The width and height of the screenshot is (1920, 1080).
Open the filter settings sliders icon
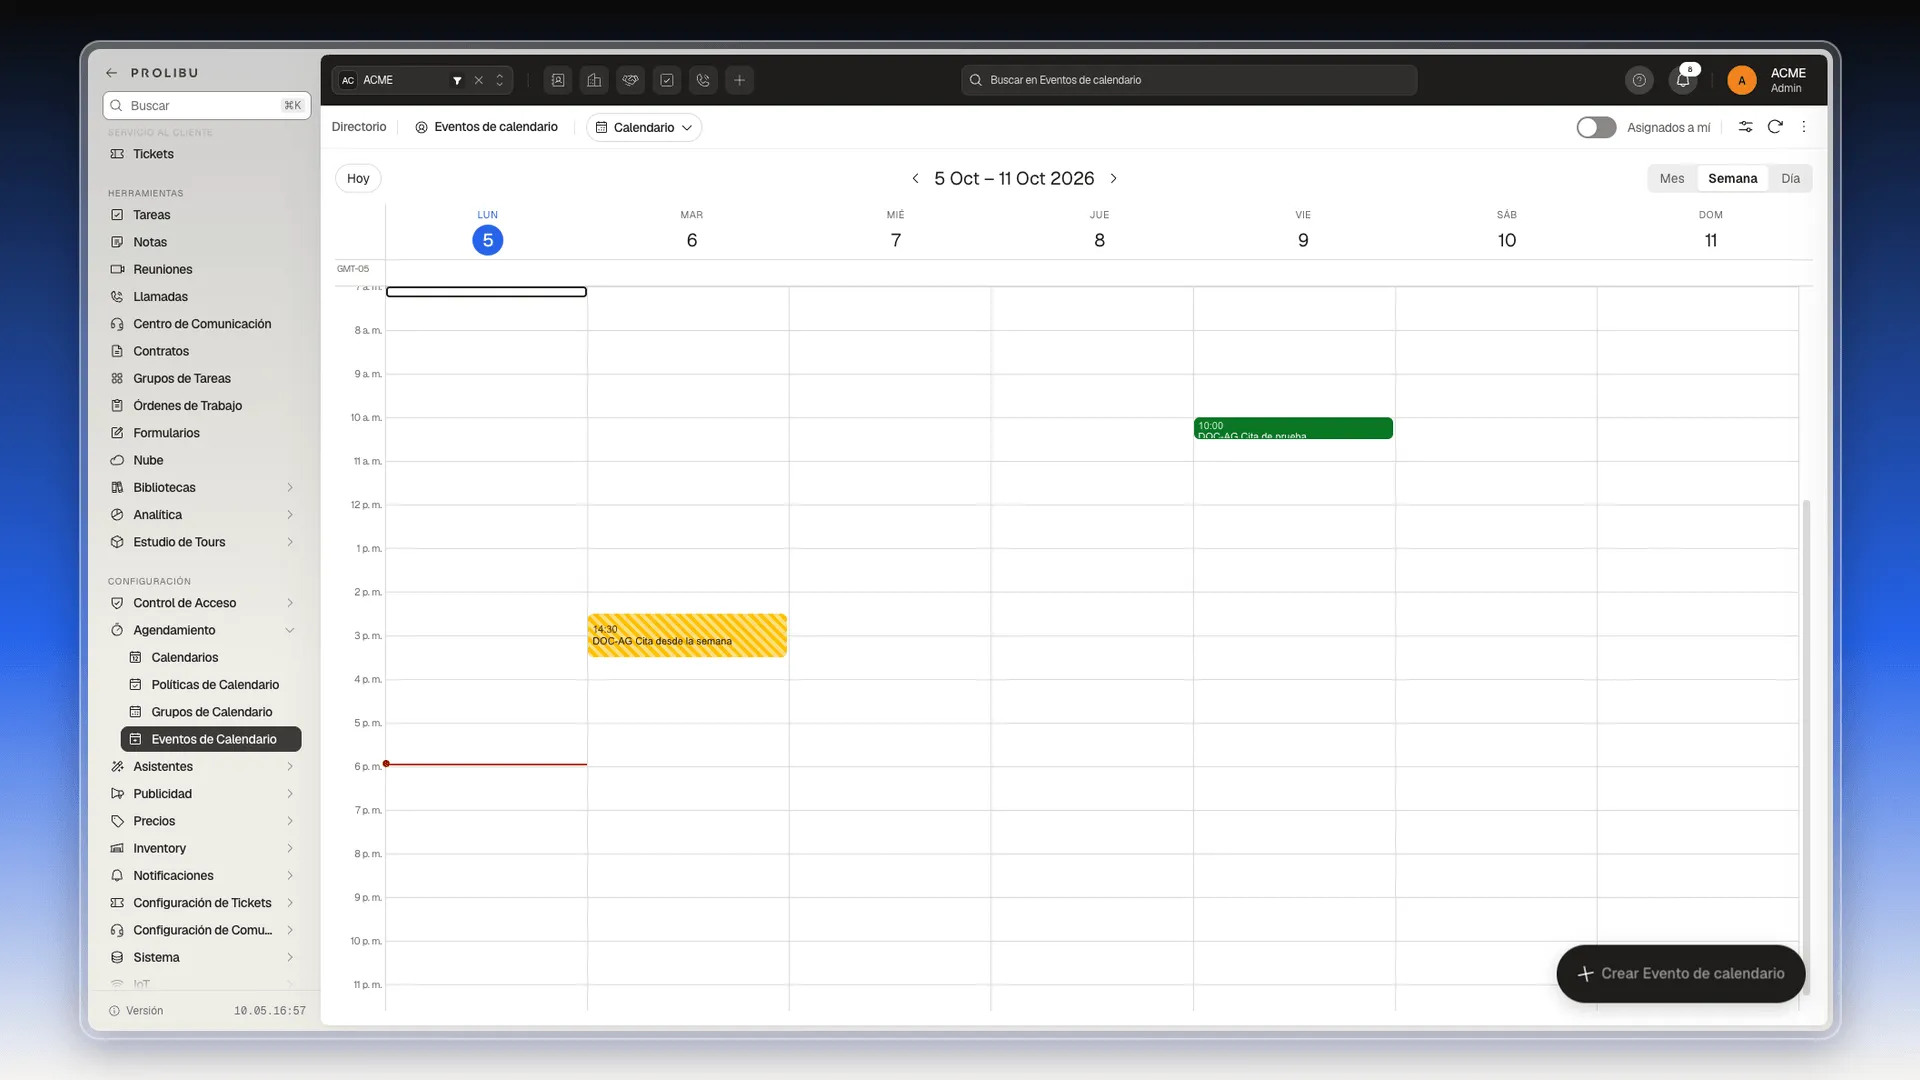tap(1745, 127)
